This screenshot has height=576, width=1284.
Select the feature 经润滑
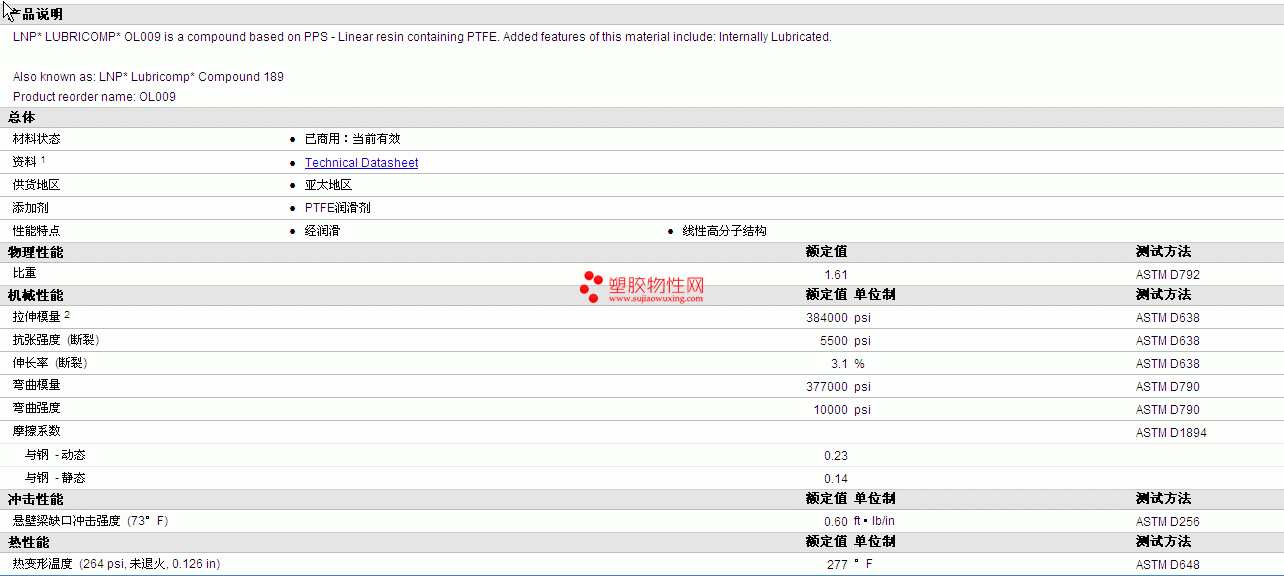(x=322, y=231)
